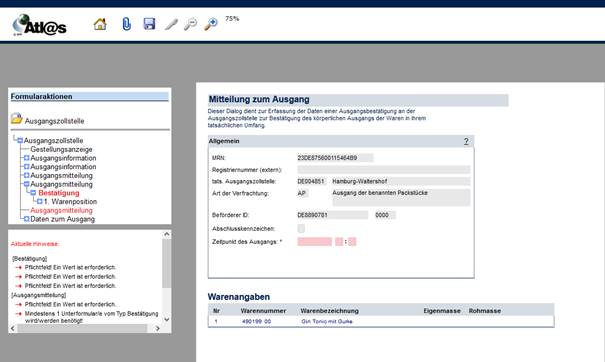Click the Atlas logo
This screenshot has height=362, width=605.
tap(39, 25)
